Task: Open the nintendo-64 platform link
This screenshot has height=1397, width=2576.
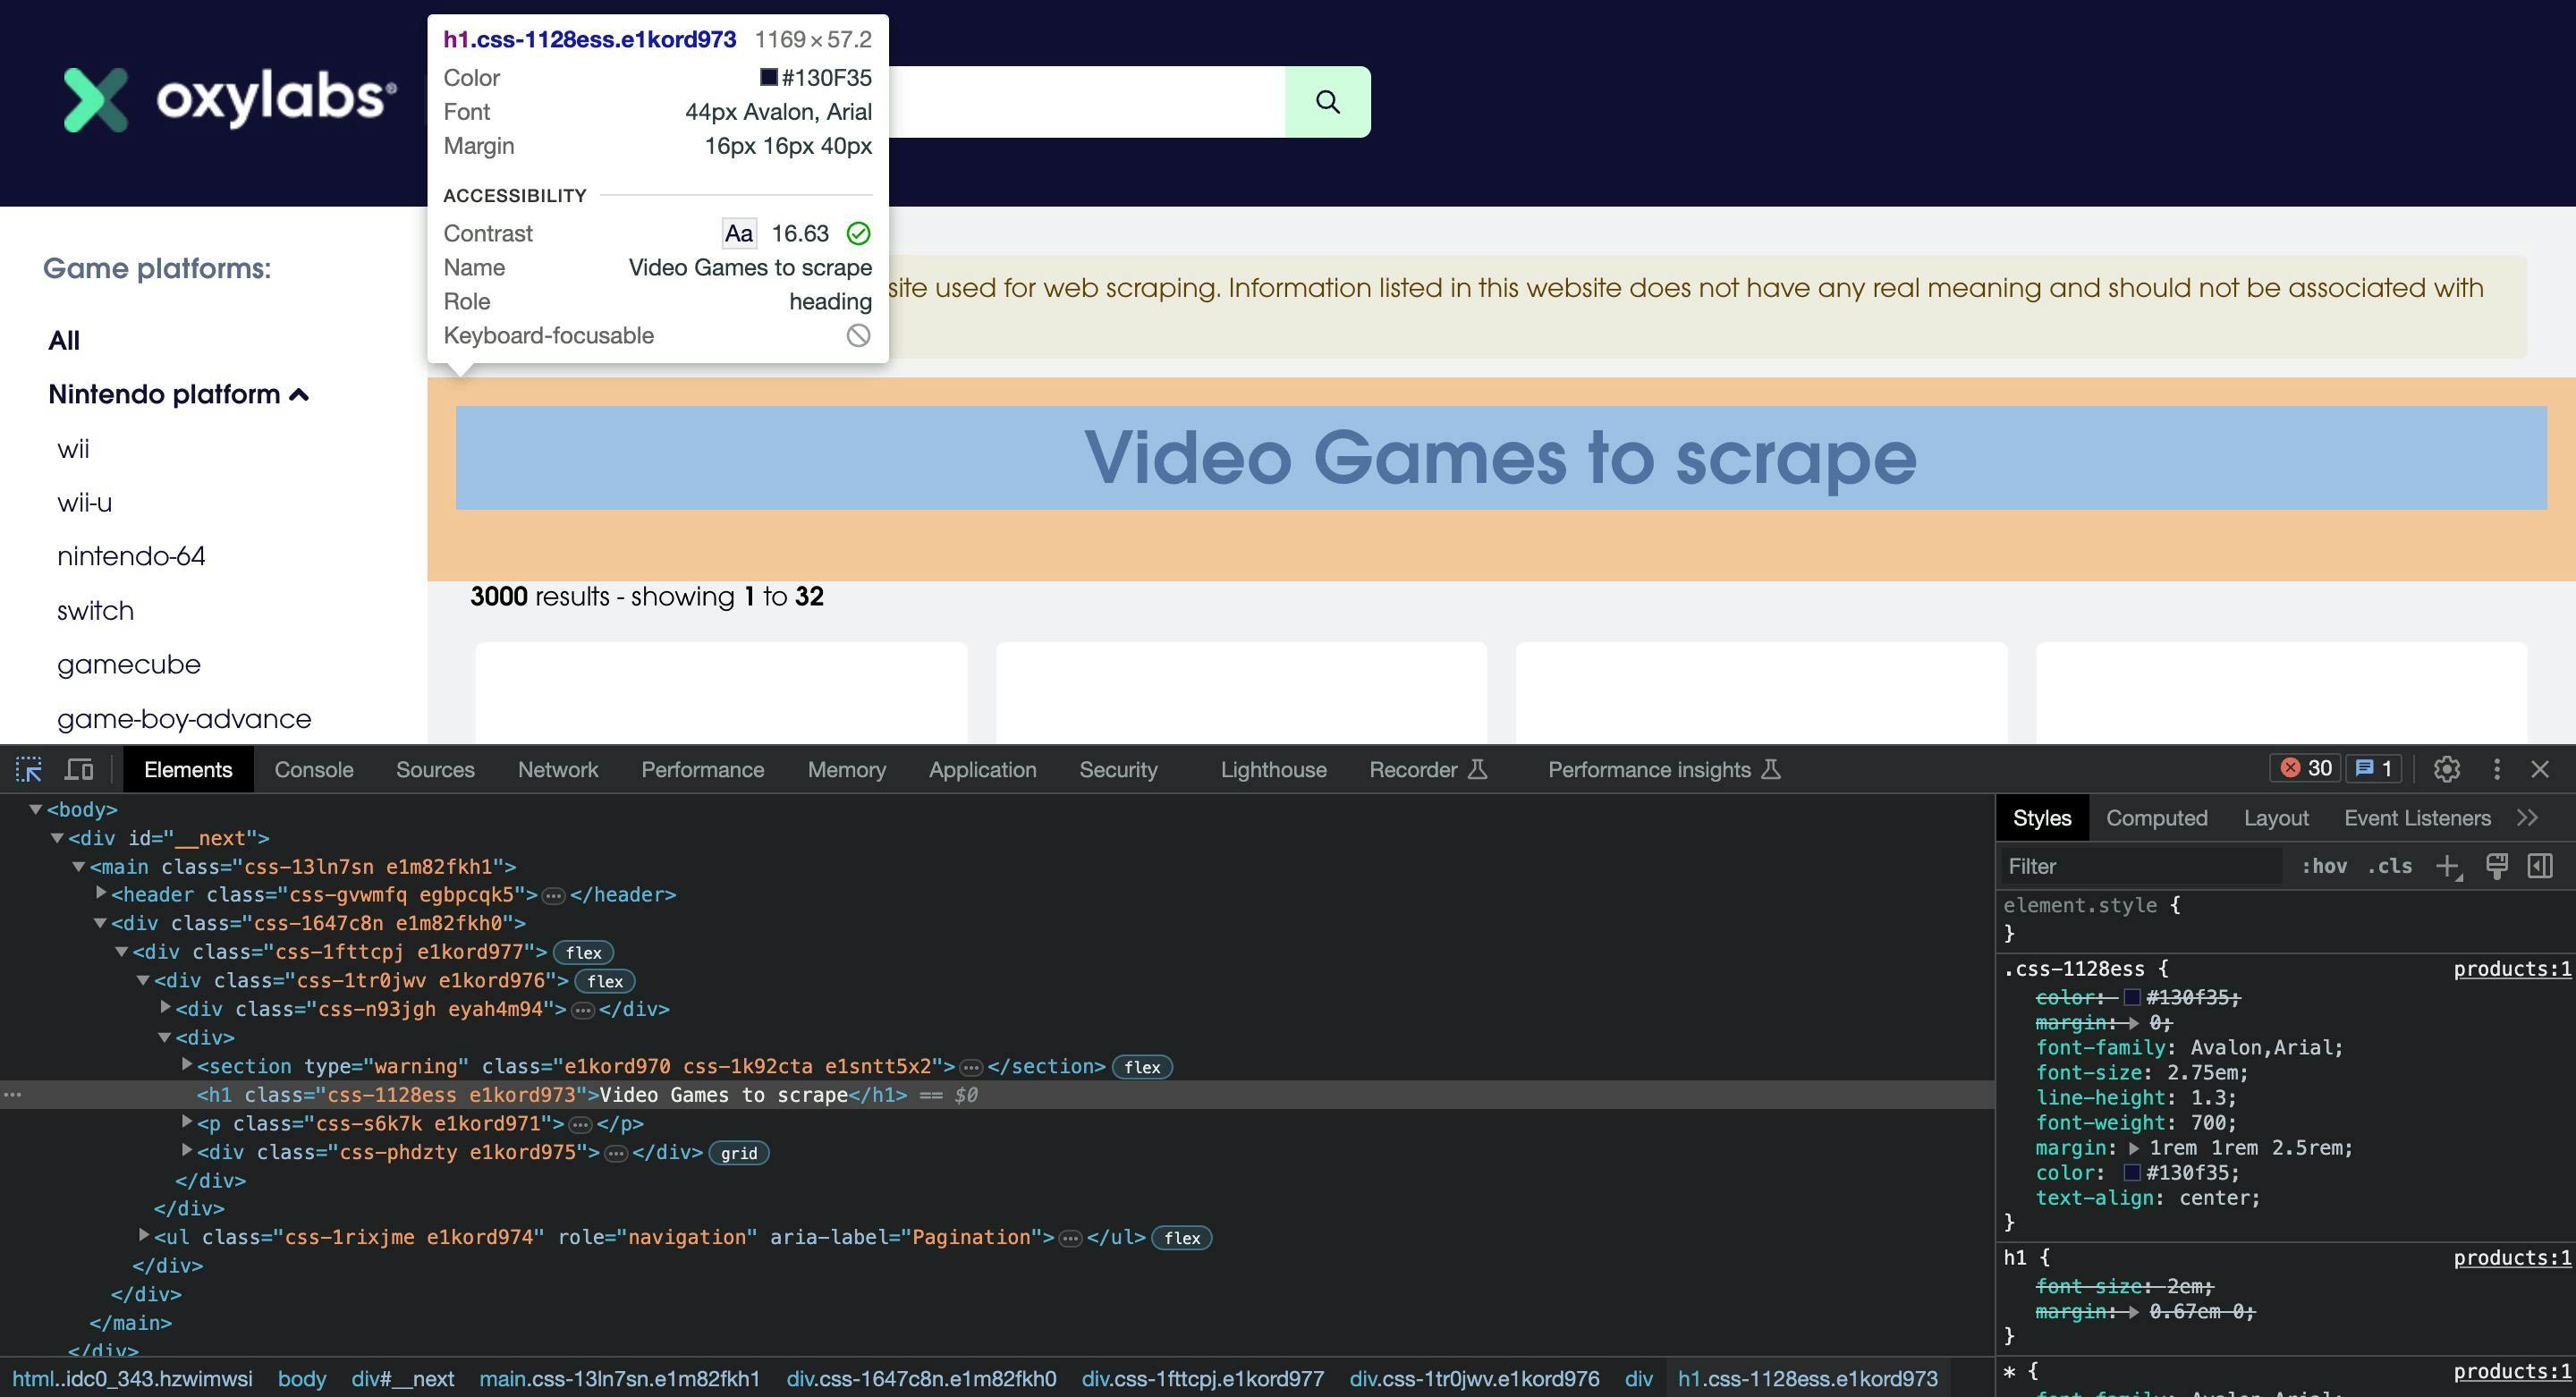Action: tap(131, 556)
